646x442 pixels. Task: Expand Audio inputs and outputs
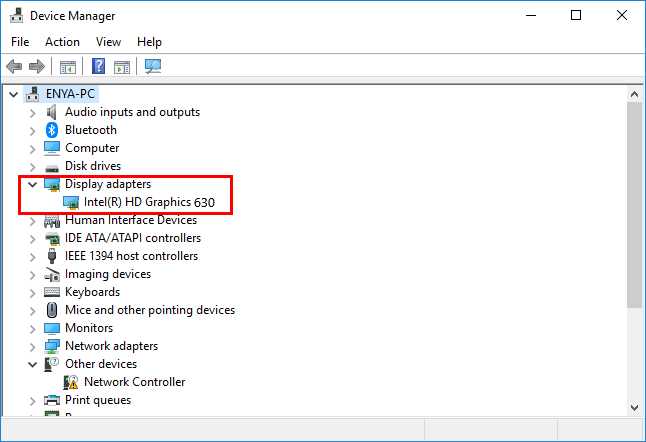tap(33, 113)
